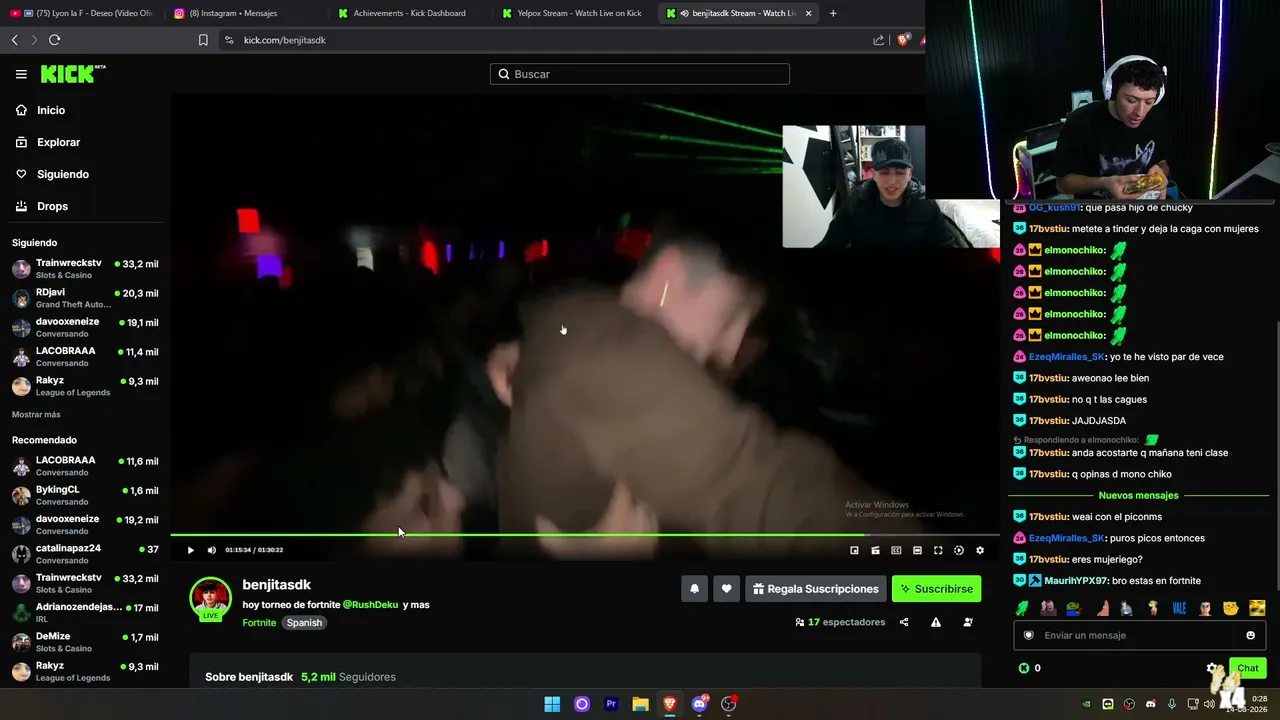The width and height of the screenshot is (1280, 720).
Task: Click the shield identity icon in chat input
Action: click(x=1029, y=635)
